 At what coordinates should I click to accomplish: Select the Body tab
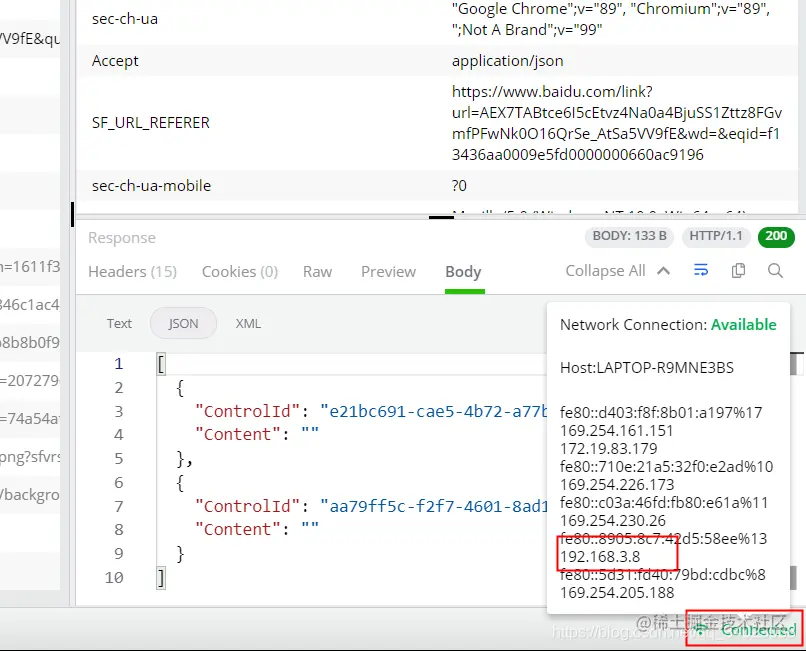(463, 272)
